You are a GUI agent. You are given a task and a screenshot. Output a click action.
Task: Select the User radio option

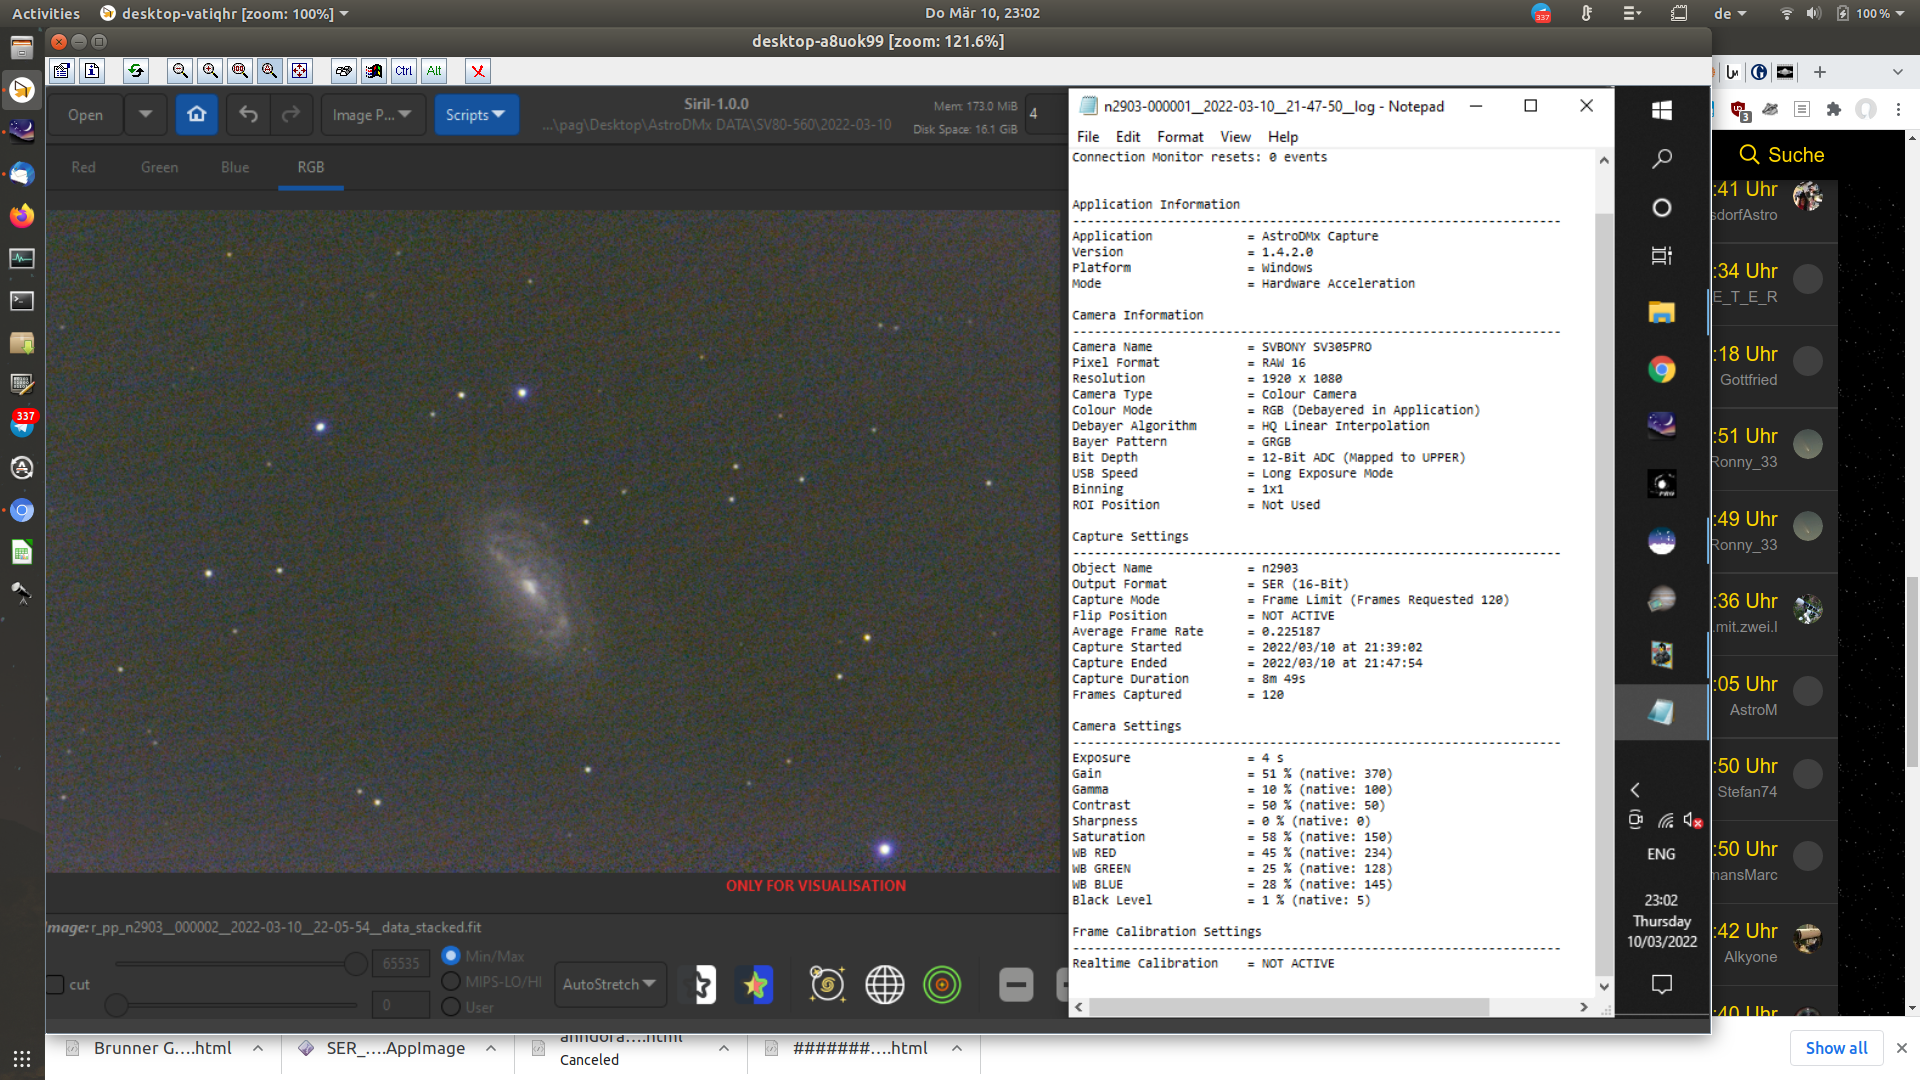point(451,1007)
